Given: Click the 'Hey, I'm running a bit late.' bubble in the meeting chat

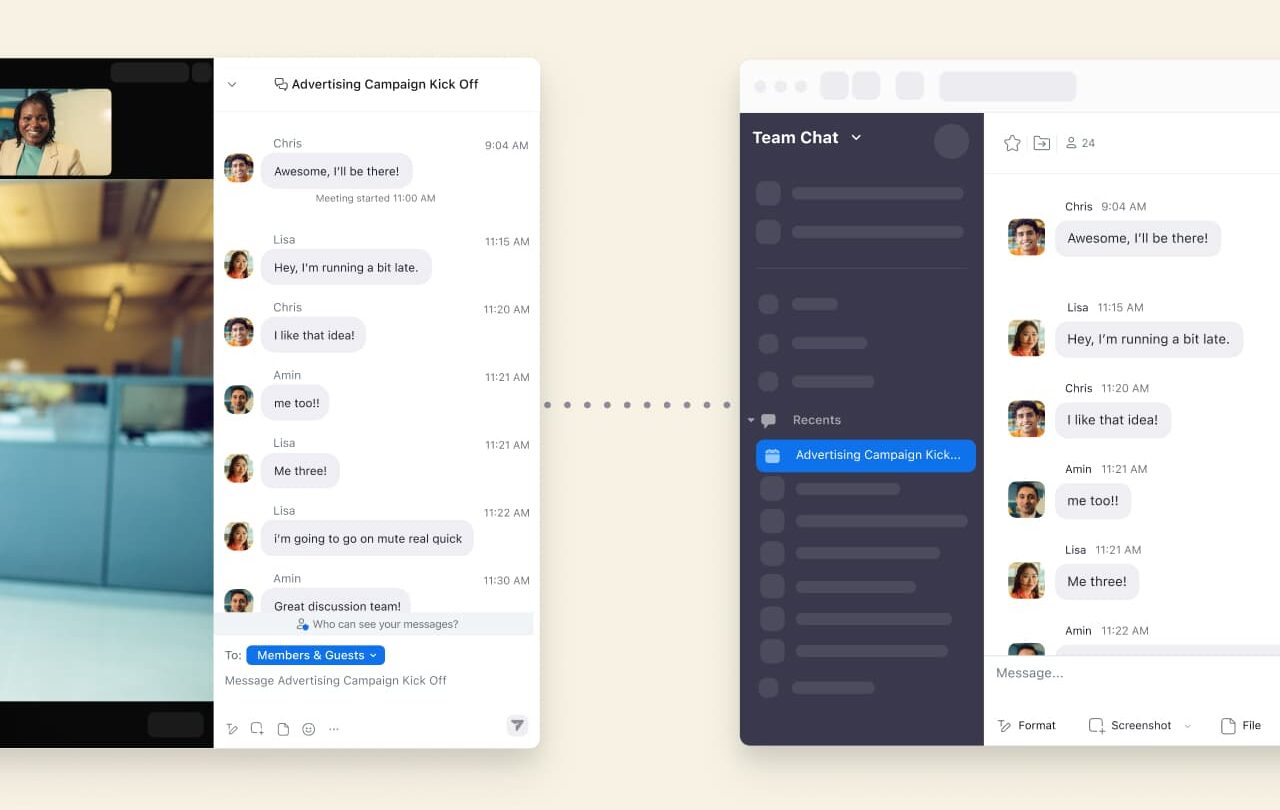Looking at the screenshot, I should (x=346, y=267).
